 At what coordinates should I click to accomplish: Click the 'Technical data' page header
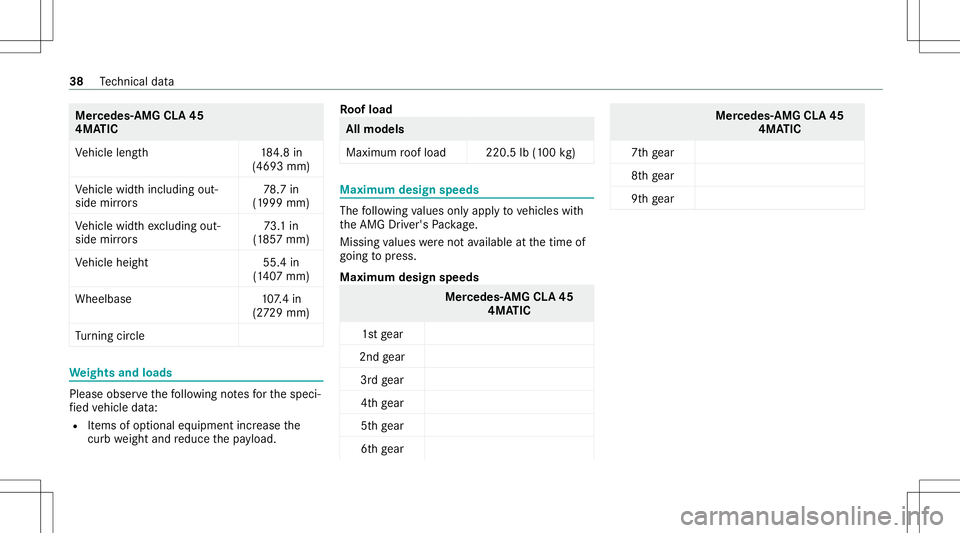tap(137, 81)
